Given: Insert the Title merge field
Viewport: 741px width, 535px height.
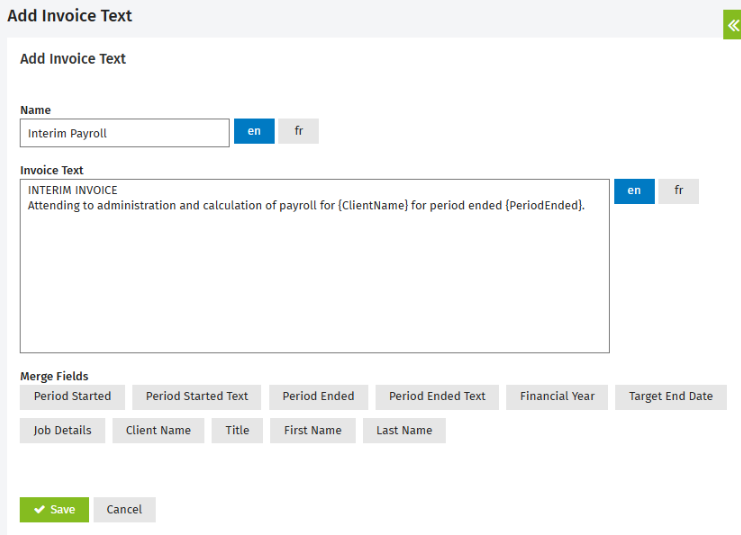Looking at the screenshot, I should click(237, 431).
